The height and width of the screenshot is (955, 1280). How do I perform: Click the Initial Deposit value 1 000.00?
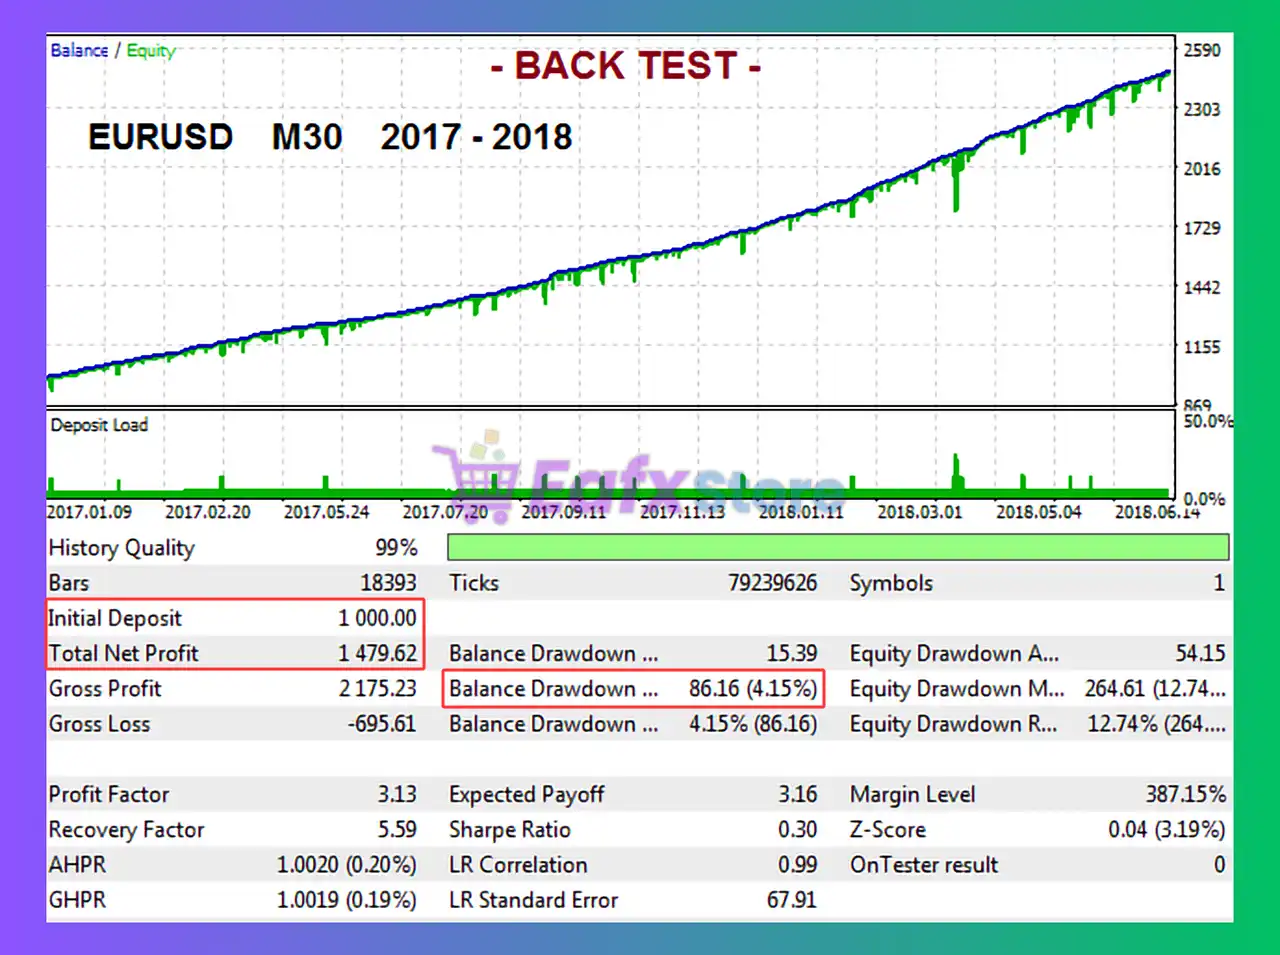pyautogui.click(x=377, y=618)
